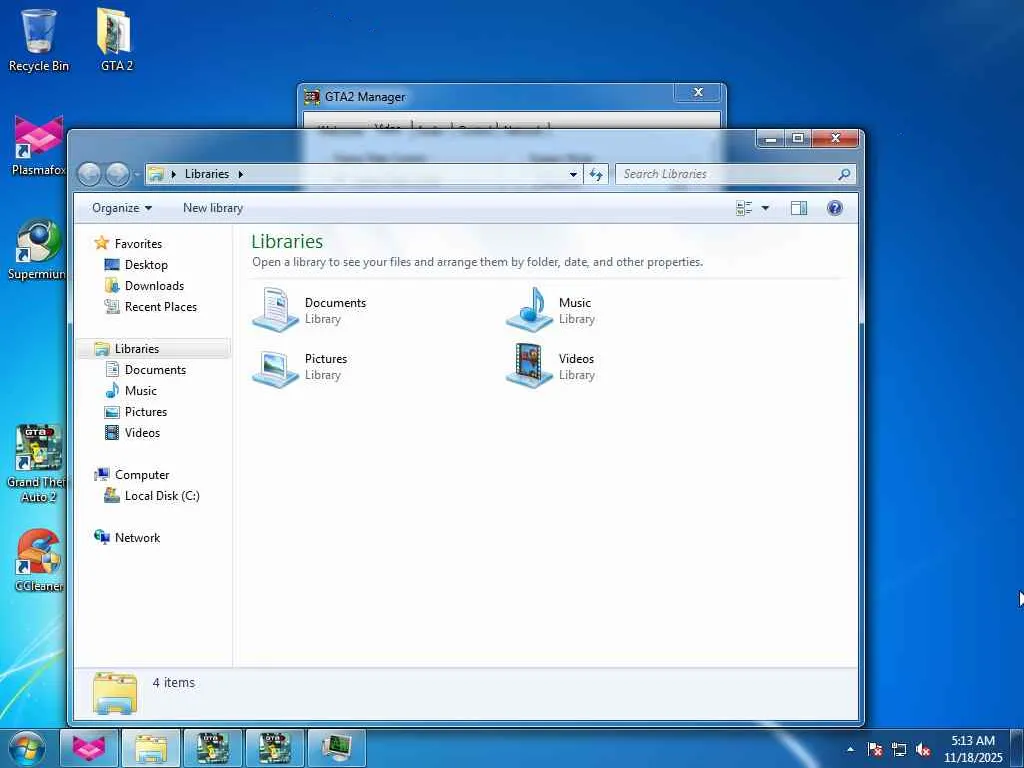Open the Documents library icon in main pane
Screen dimensions: 1024x768
pos(276,310)
